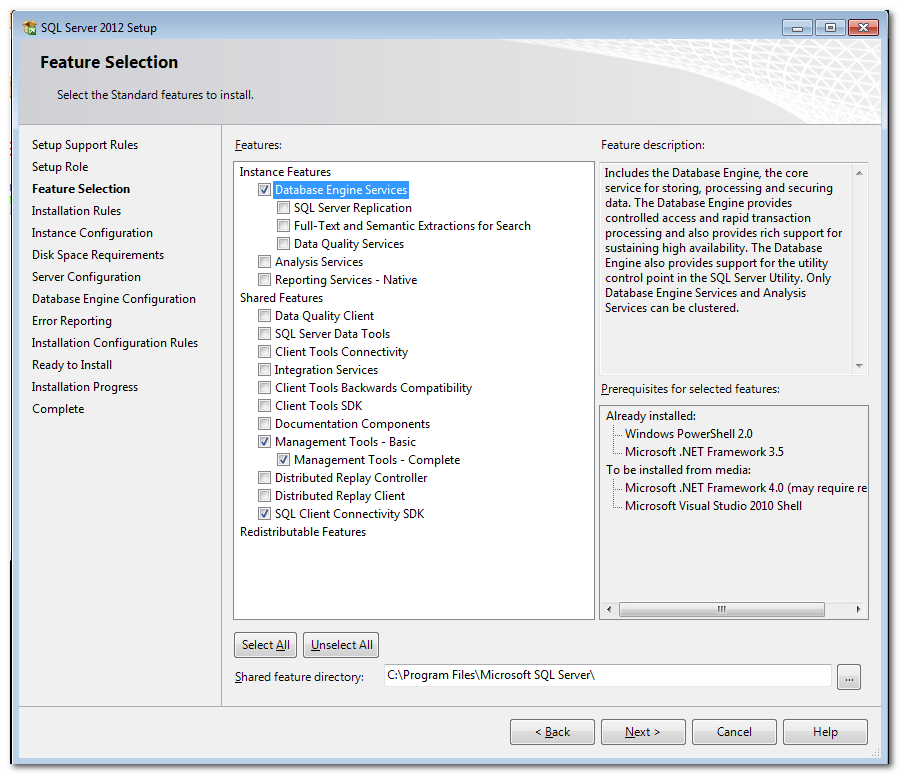Tick the Integration Services checkbox
The width and height of the screenshot is (900, 775).
point(265,370)
